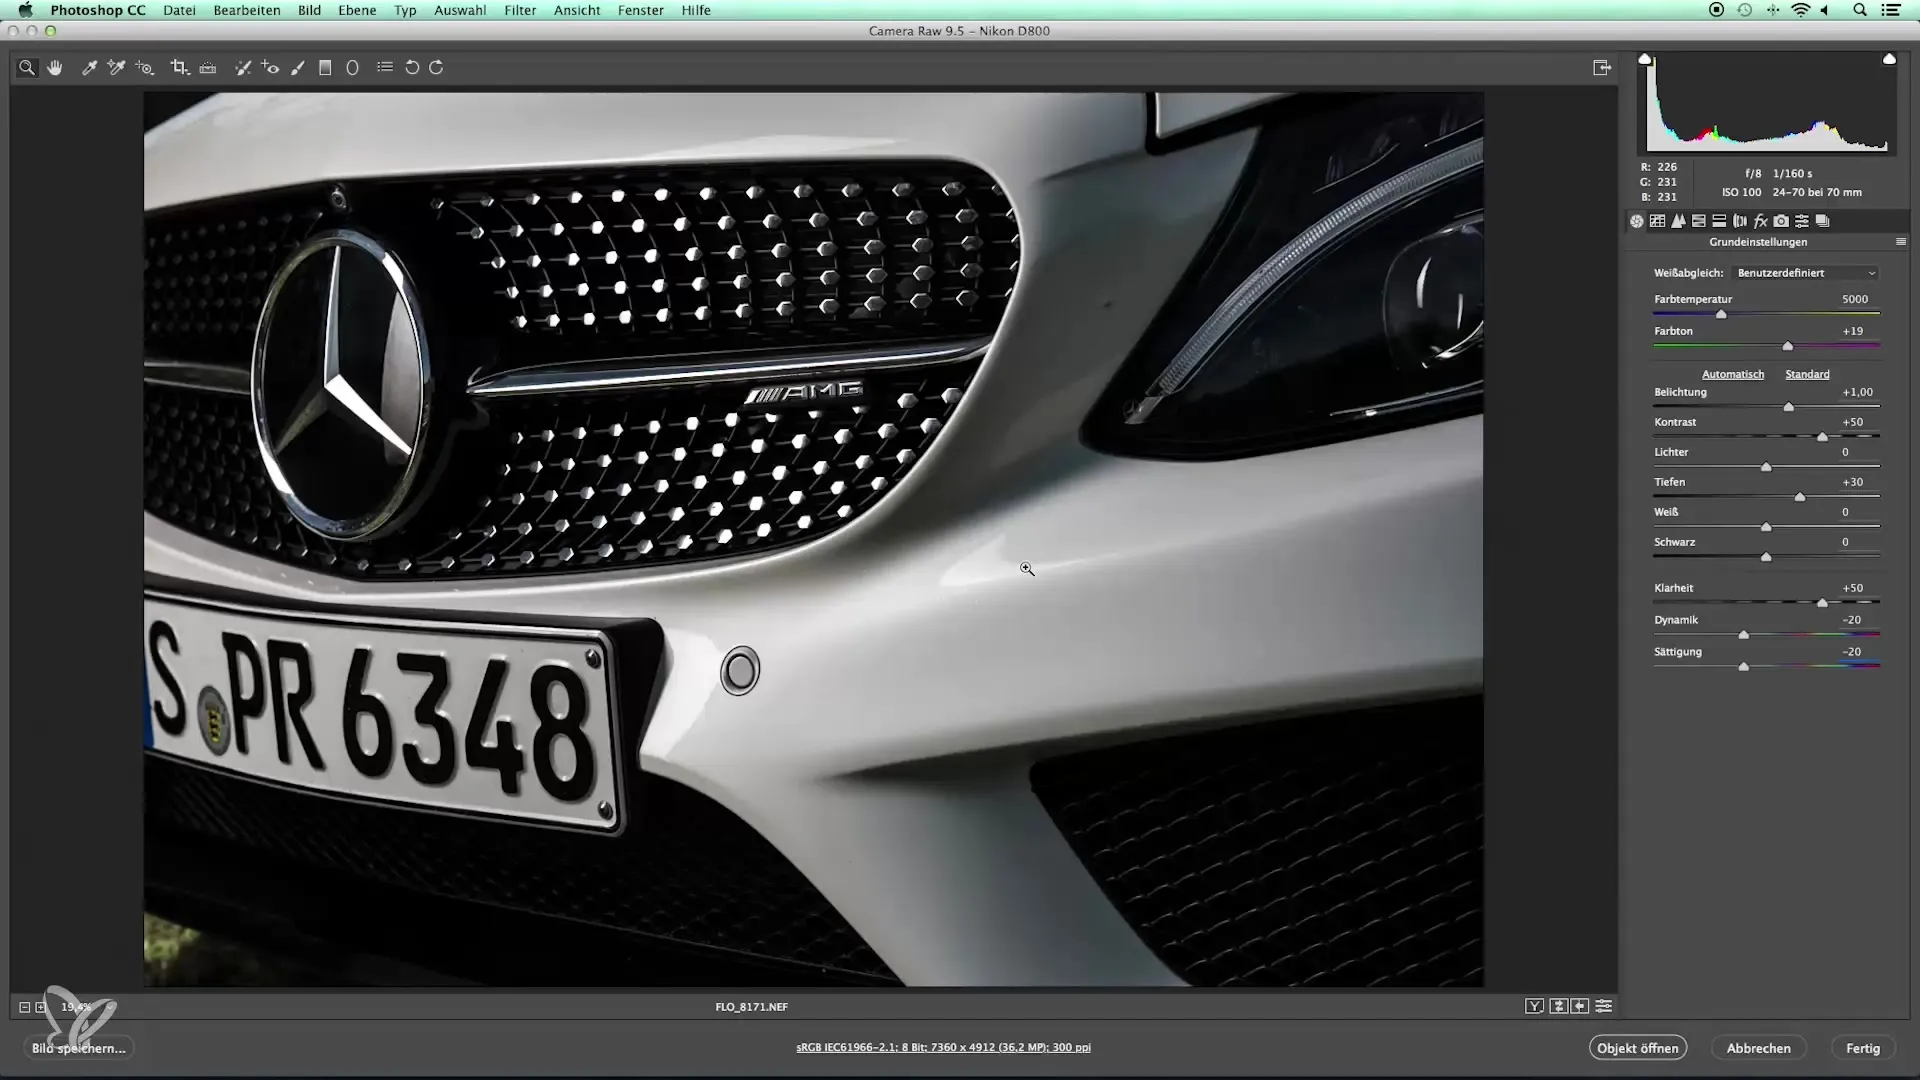Select the Crop tool
The image size is (1920, 1080).
point(179,68)
